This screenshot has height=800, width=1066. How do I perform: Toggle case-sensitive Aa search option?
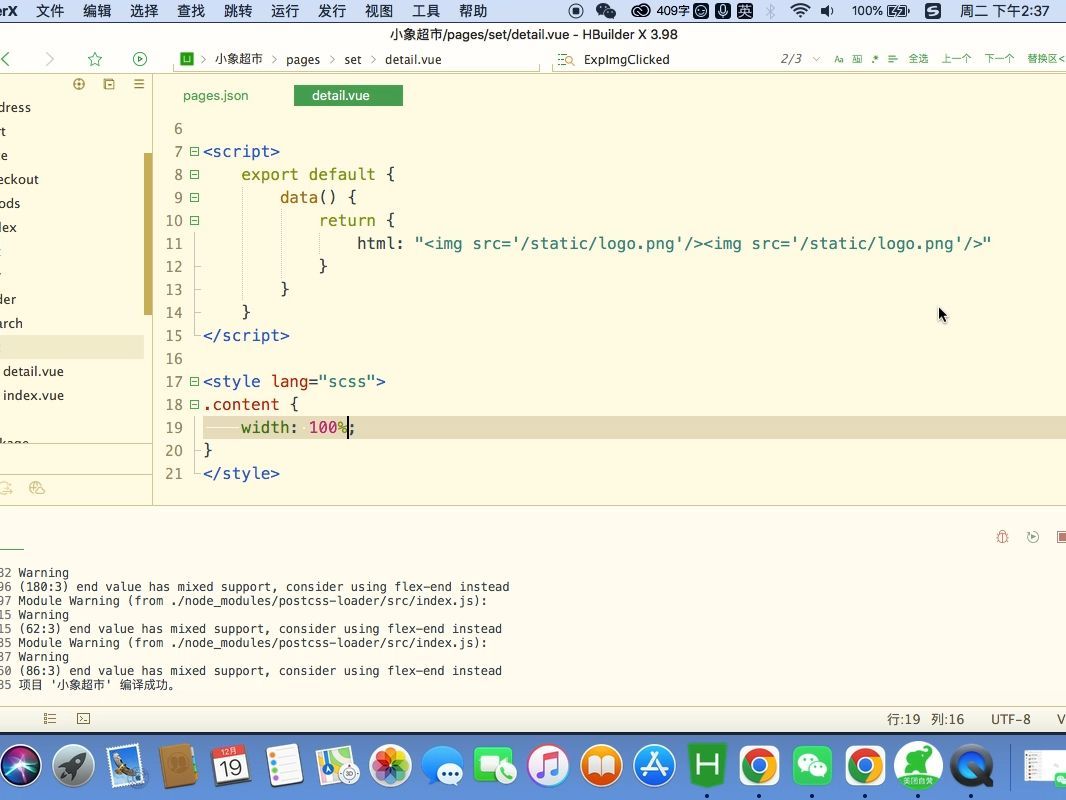click(x=839, y=59)
